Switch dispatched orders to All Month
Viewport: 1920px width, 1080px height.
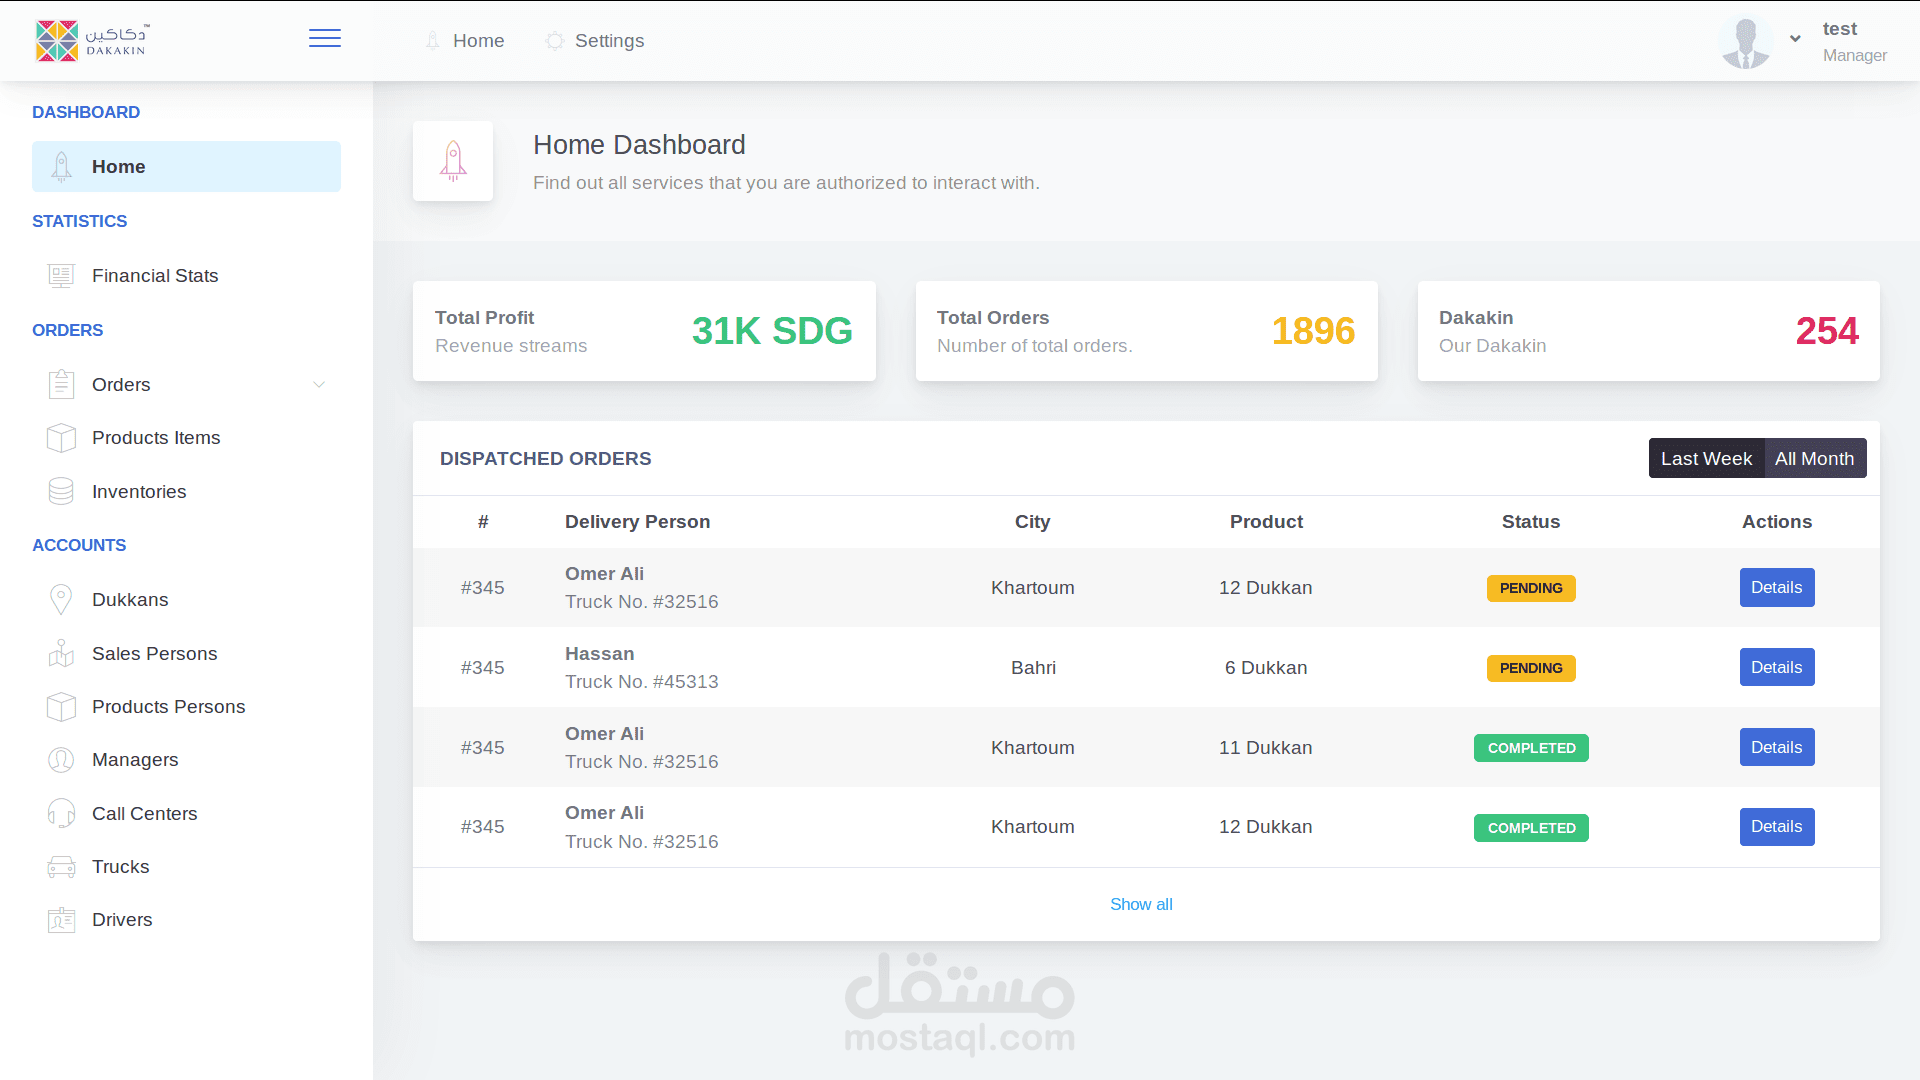(1814, 458)
